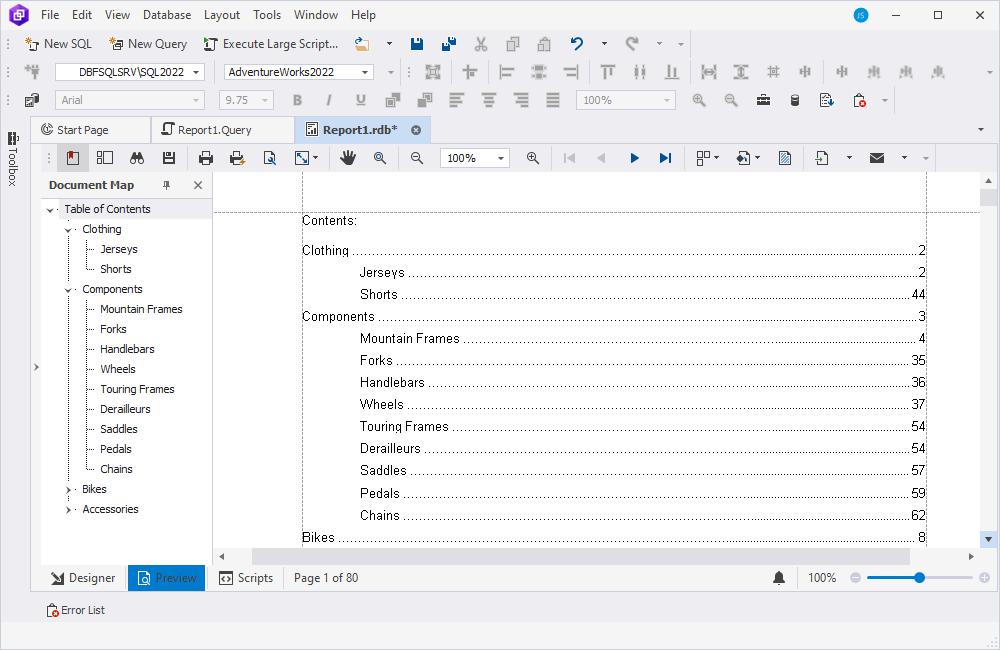This screenshot has height=650, width=1000.
Task: Click the Zoom In icon in the preview toolbar
Action: 533,158
